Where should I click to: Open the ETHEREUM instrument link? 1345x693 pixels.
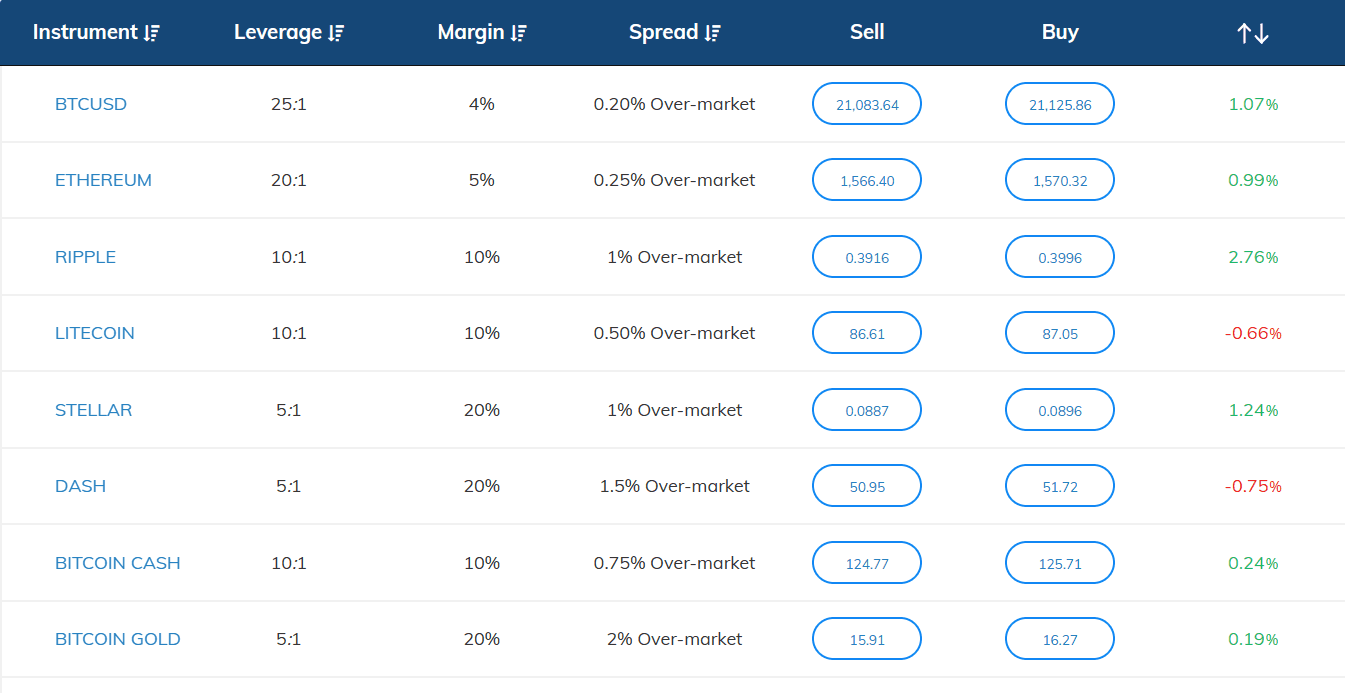pyautogui.click(x=103, y=180)
